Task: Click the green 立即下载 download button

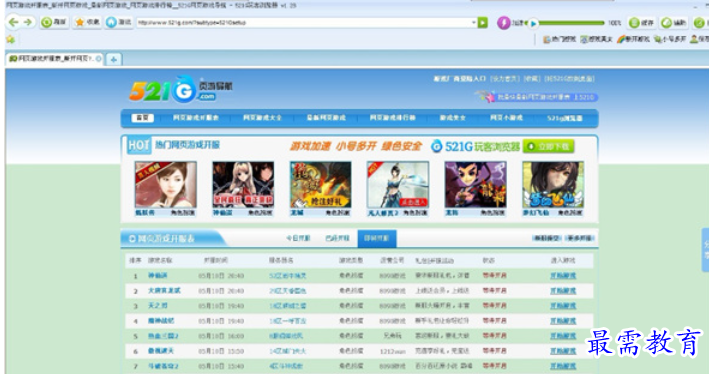Action: 549,146
